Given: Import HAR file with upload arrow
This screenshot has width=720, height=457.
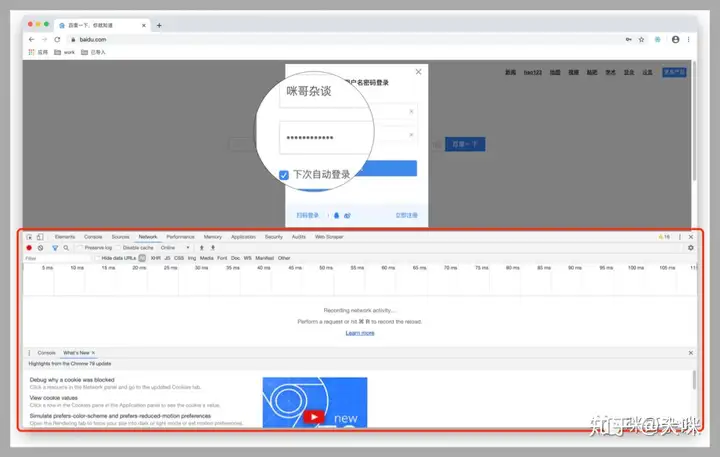Looking at the screenshot, I should pos(201,248).
